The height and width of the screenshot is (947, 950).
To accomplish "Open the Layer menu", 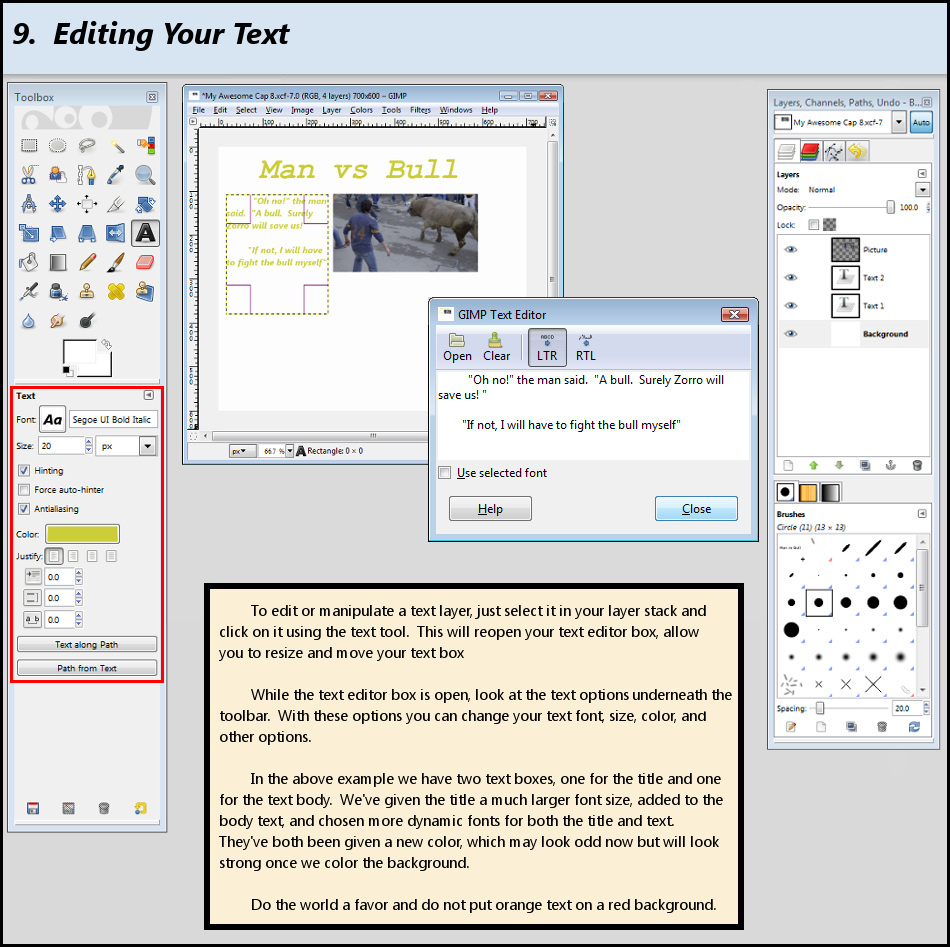I will [331, 110].
